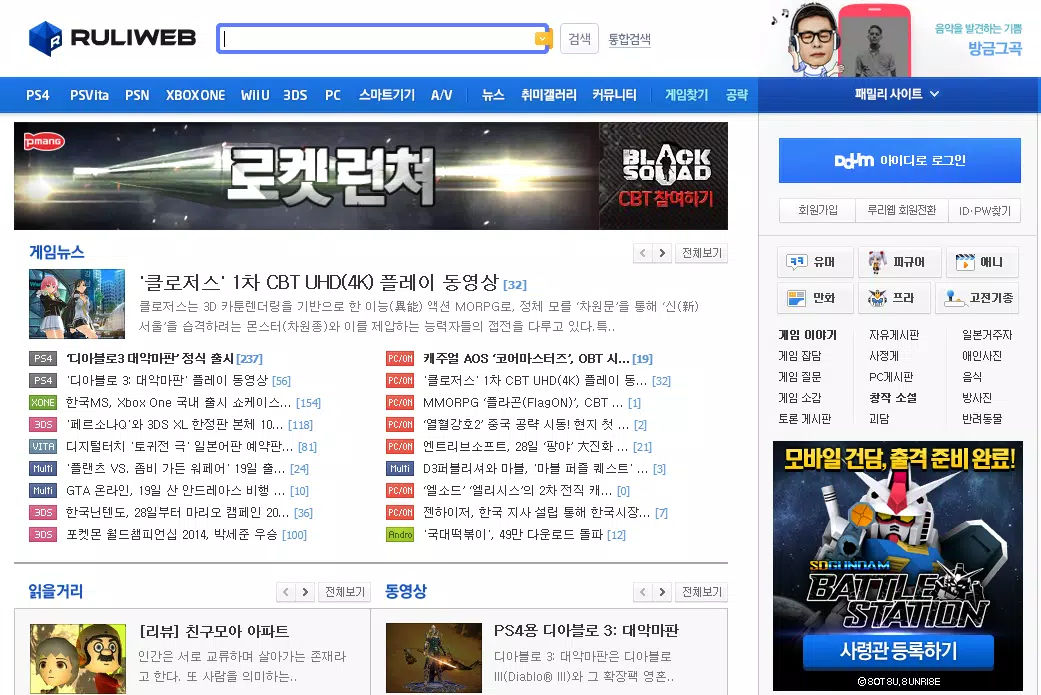Click the VITA tag beside 디지털터치 article
The image size is (1041, 695).
[42, 447]
